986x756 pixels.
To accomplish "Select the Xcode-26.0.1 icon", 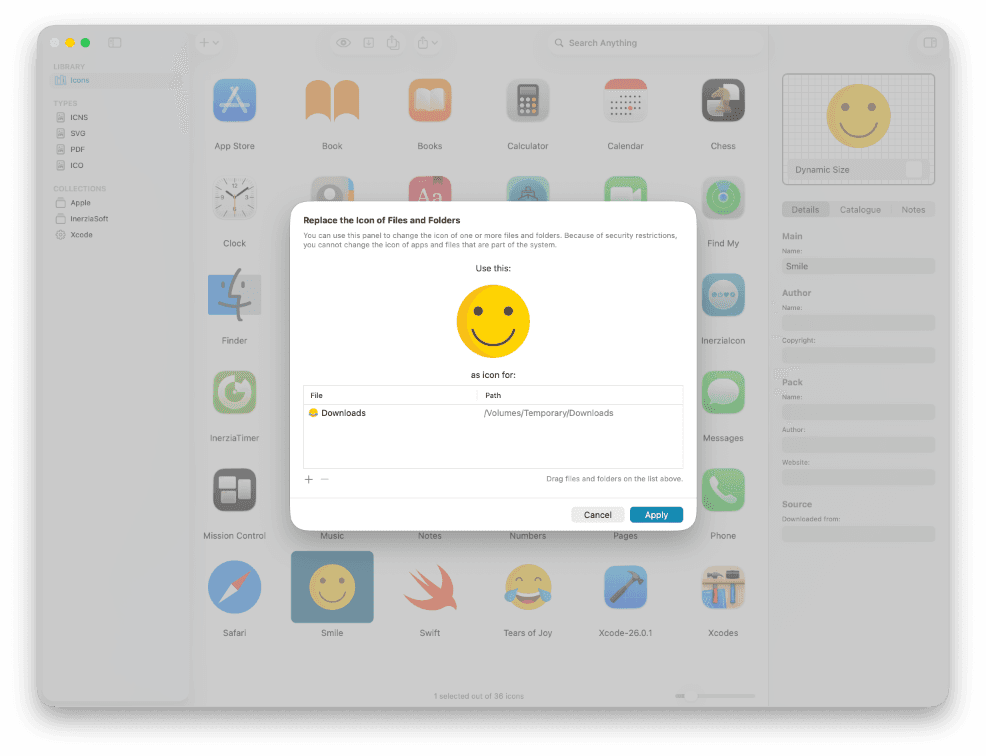I will [x=625, y=587].
